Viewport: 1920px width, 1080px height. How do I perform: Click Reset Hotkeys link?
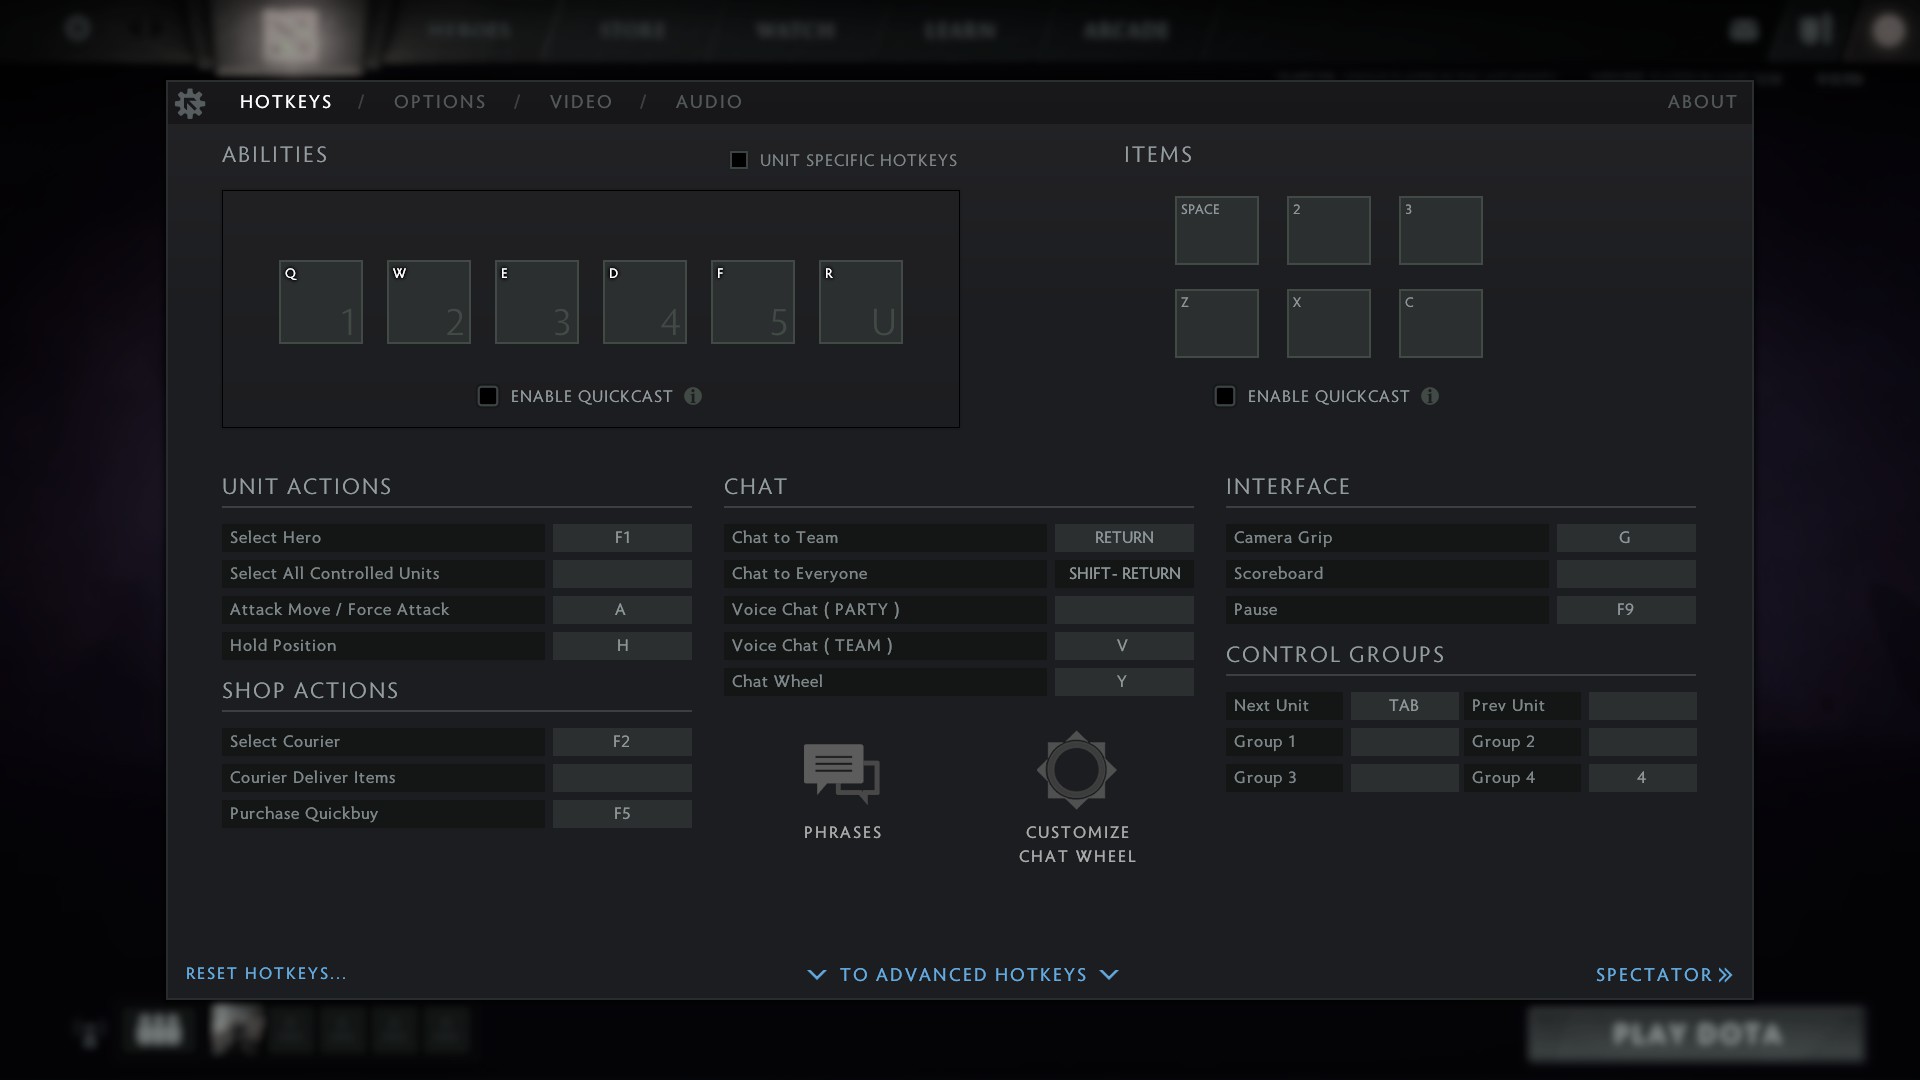(x=266, y=973)
